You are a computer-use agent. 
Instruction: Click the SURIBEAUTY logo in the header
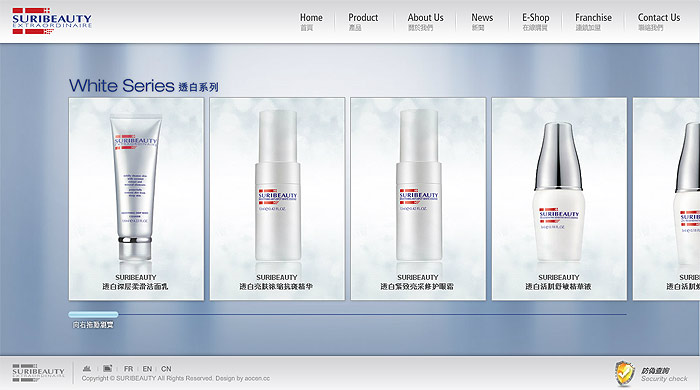point(52,21)
